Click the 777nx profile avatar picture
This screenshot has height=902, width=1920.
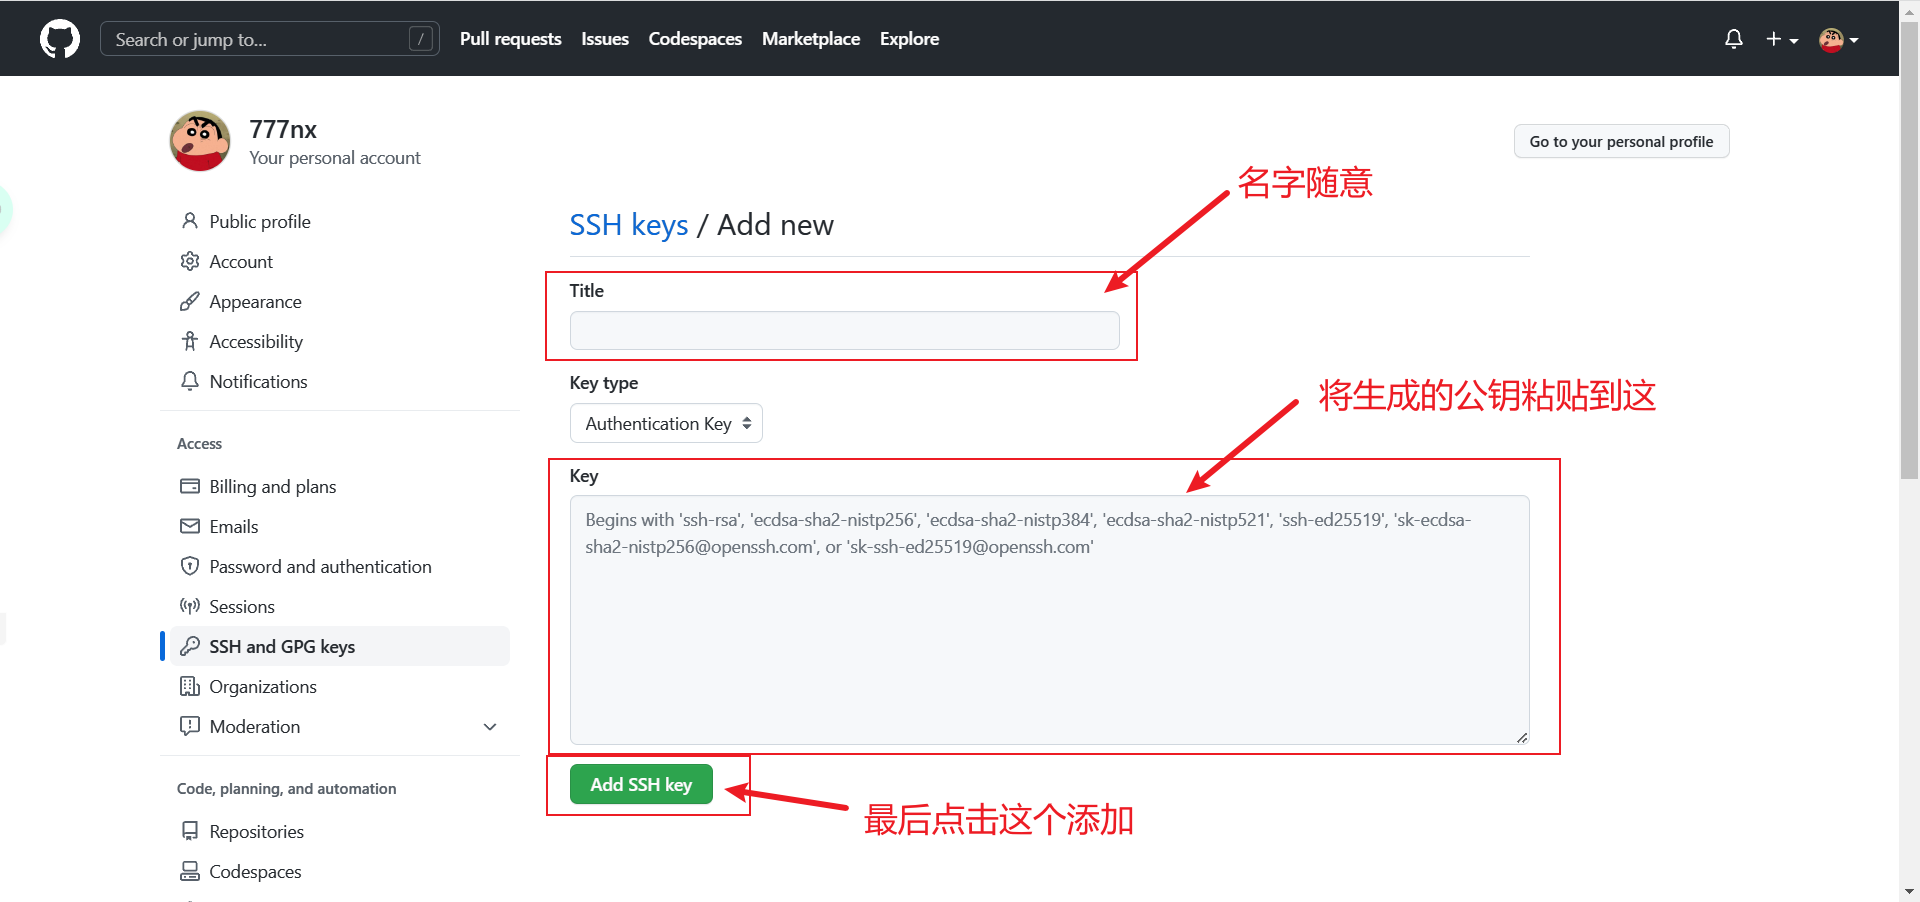click(x=200, y=141)
